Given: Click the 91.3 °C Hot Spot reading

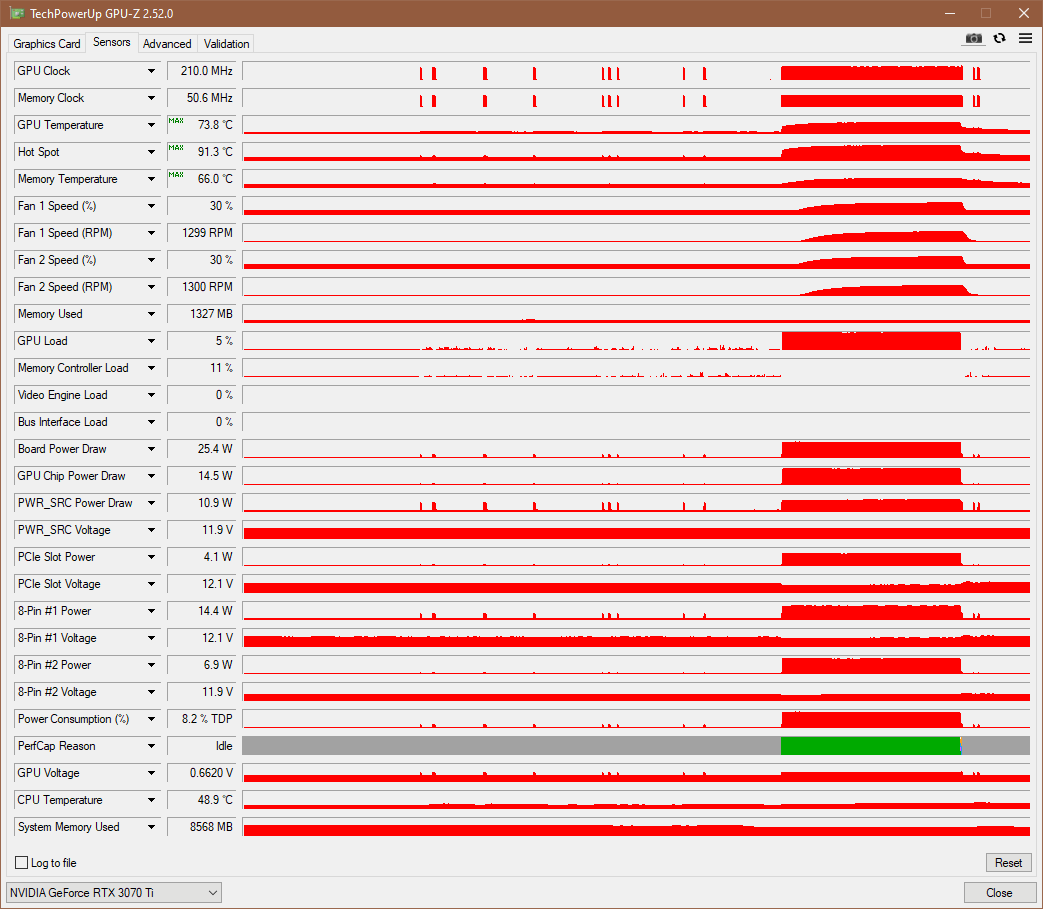Looking at the screenshot, I should click(x=202, y=152).
